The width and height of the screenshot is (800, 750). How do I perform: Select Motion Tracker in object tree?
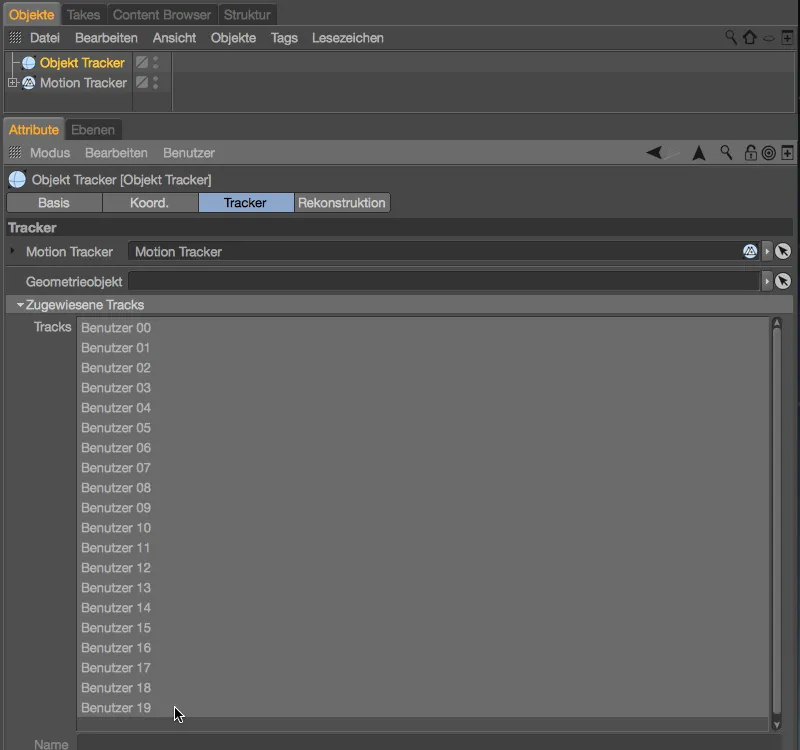[83, 83]
